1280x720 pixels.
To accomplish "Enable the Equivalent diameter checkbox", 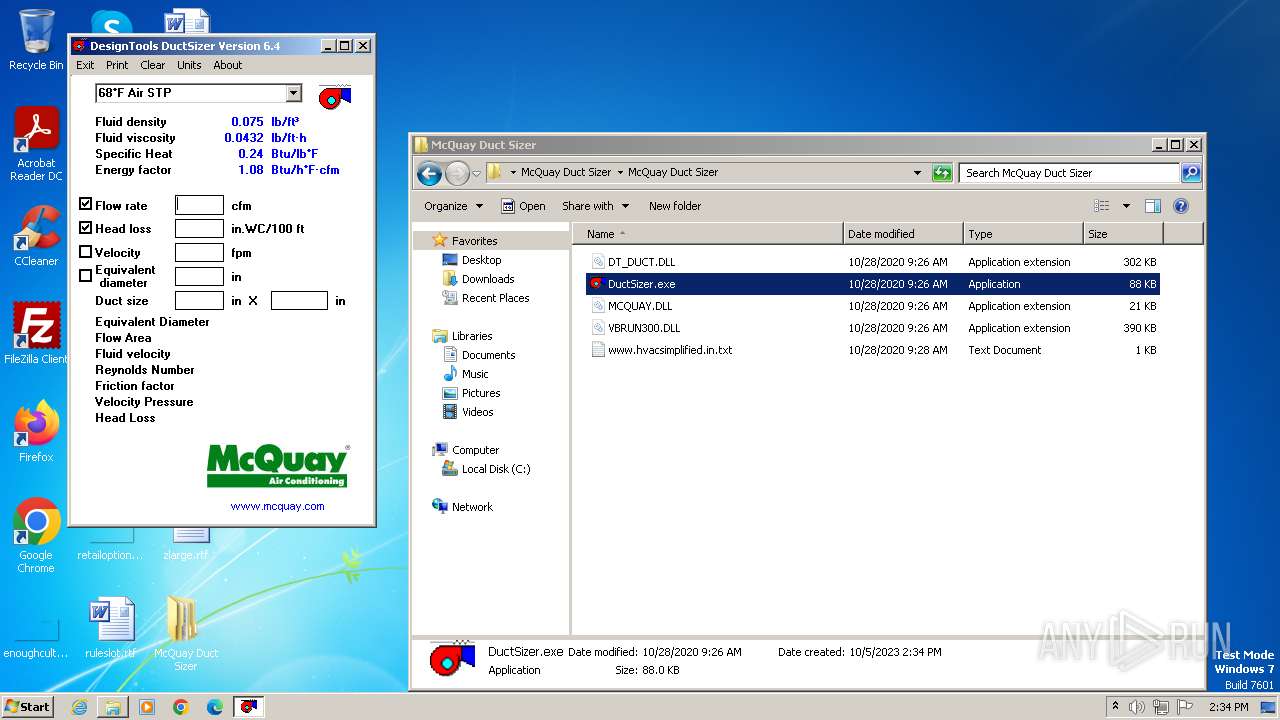I will (x=85, y=276).
